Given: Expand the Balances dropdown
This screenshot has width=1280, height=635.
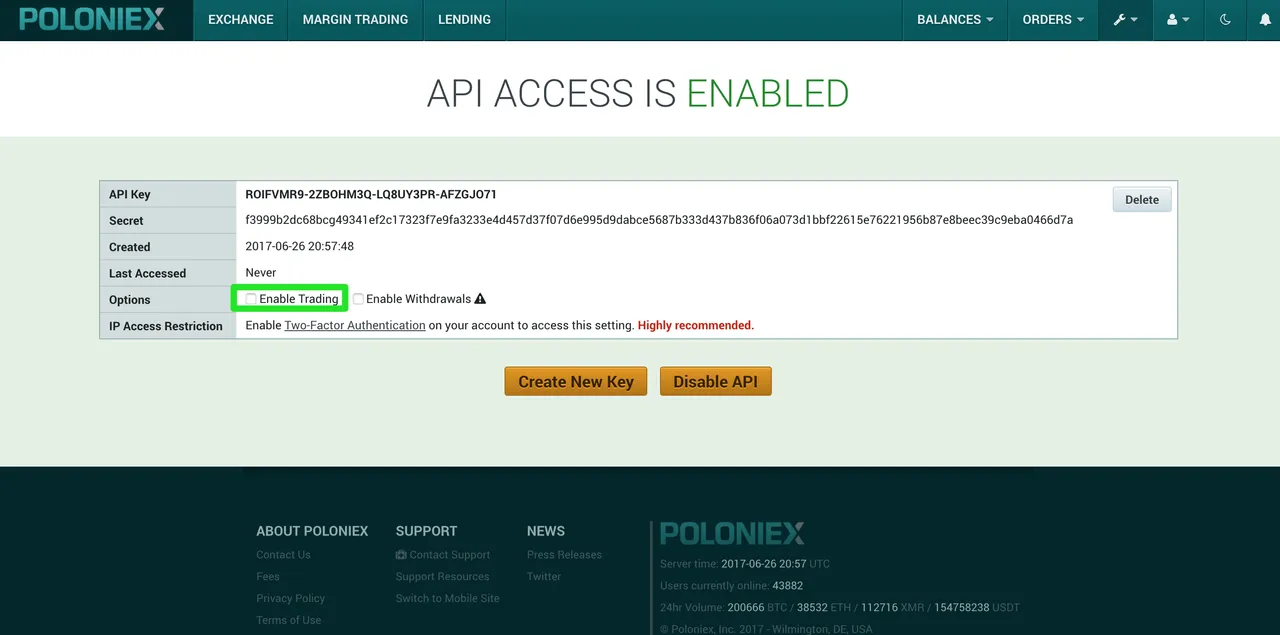Looking at the screenshot, I should pyautogui.click(x=955, y=20).
